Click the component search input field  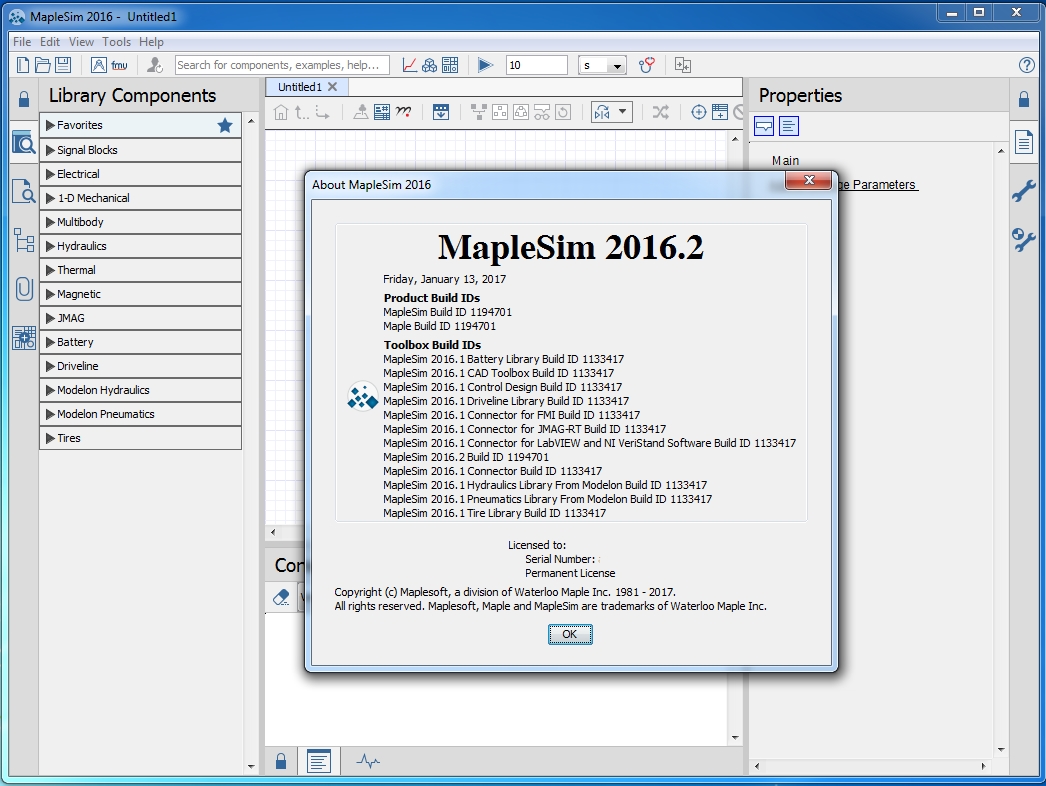[x=282, y=65]
